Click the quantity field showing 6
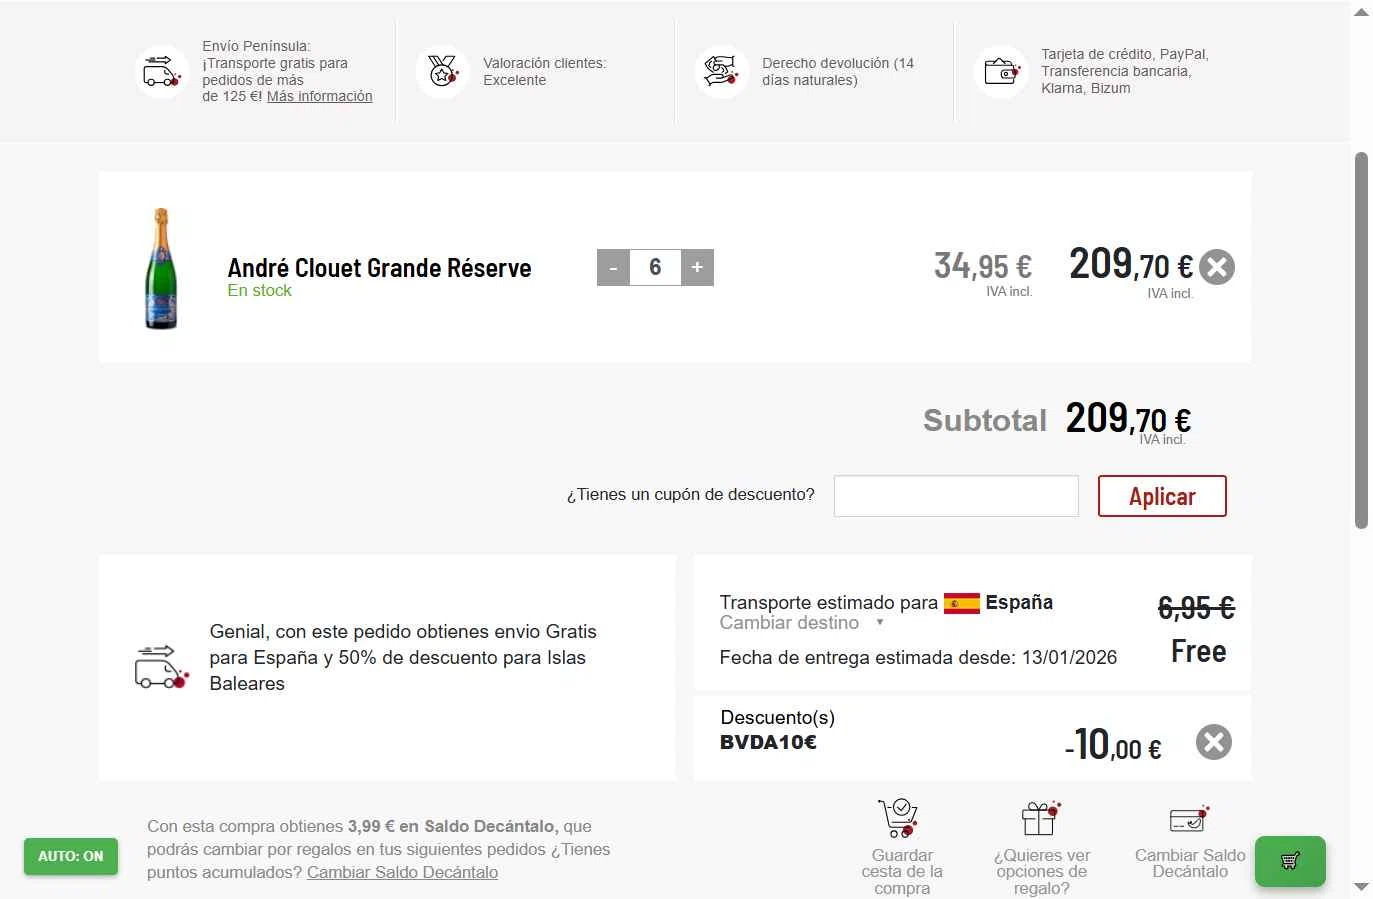 coord(655,267)
